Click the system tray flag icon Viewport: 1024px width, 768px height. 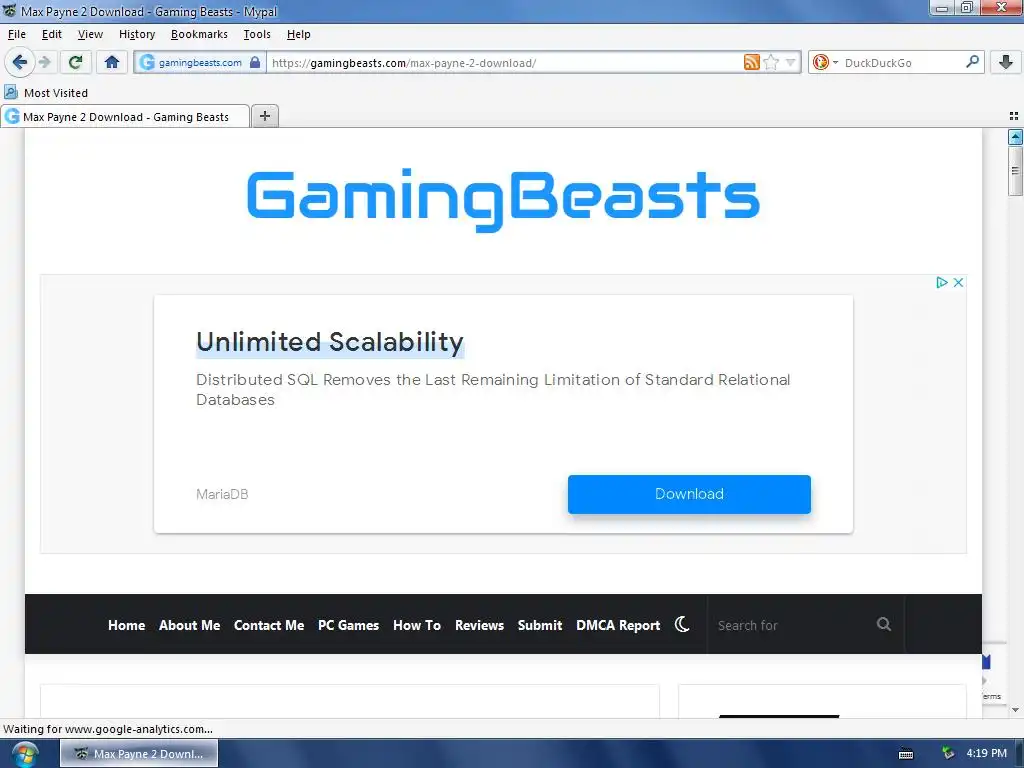948,754
